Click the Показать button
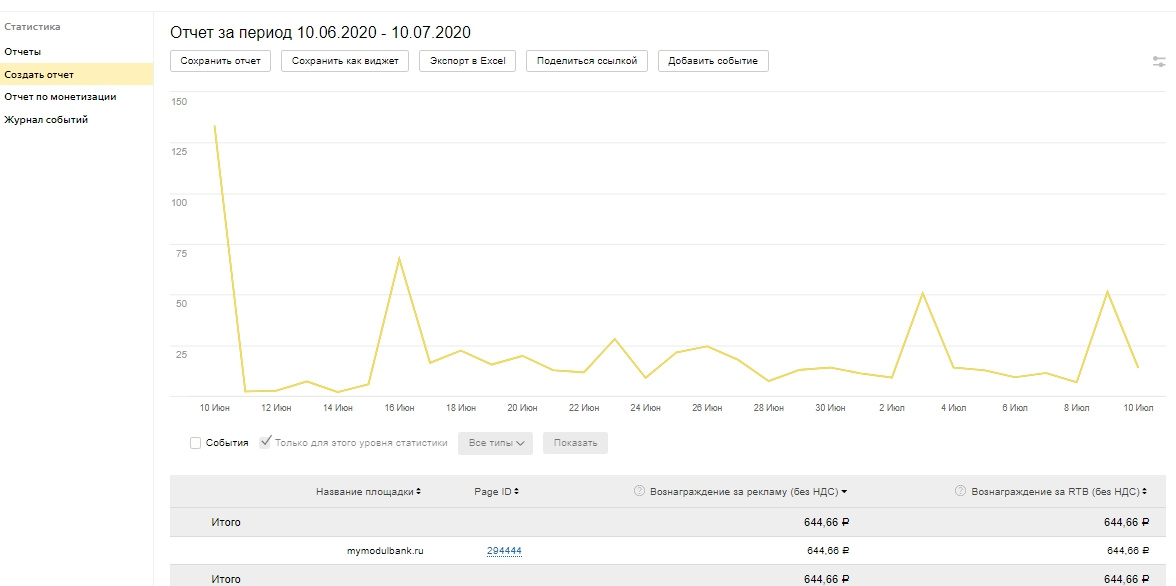 click(x=575, y=443)
